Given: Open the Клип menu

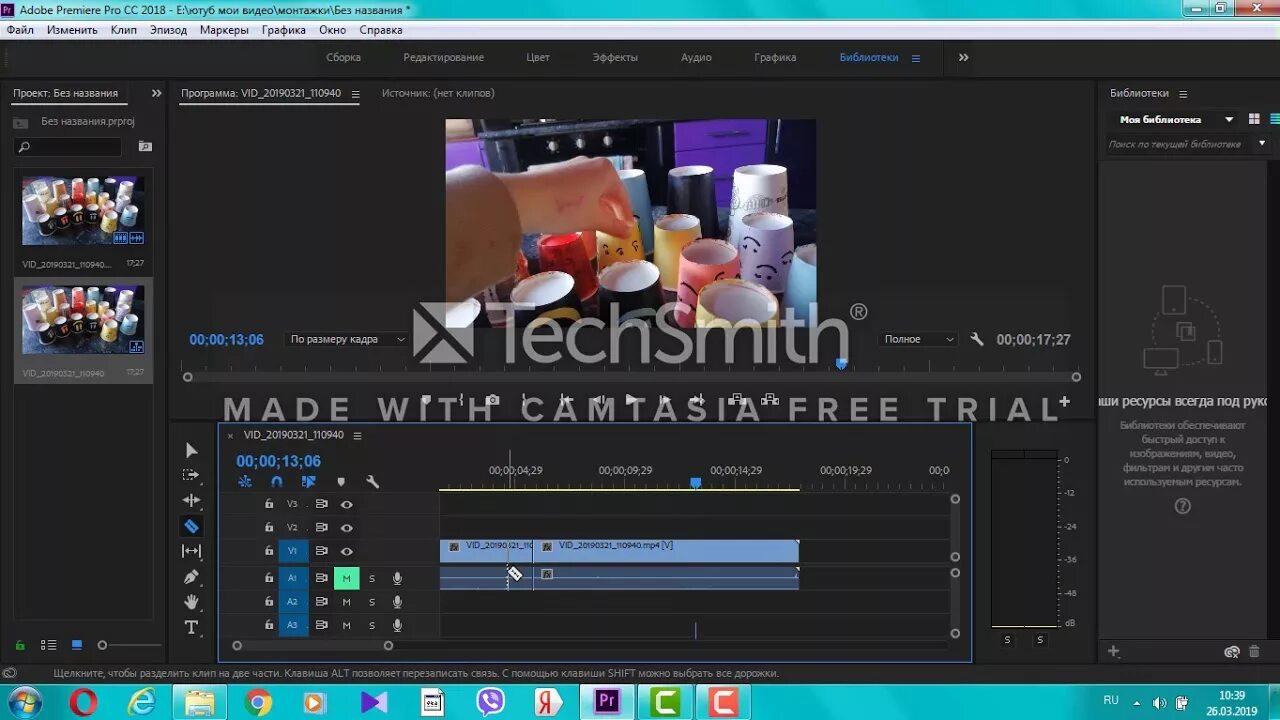Looking at the screenshot, I should click(x=124, y=30).
